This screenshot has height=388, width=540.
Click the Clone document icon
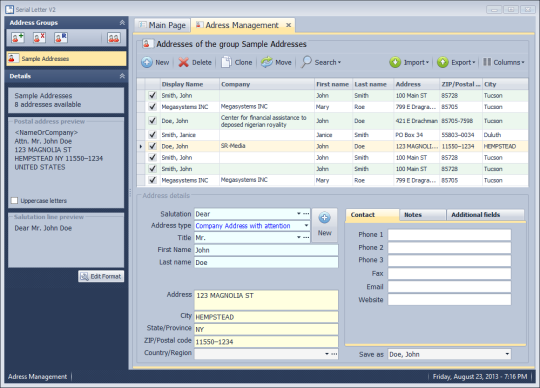pyautogui.click(x=226, y=62)
